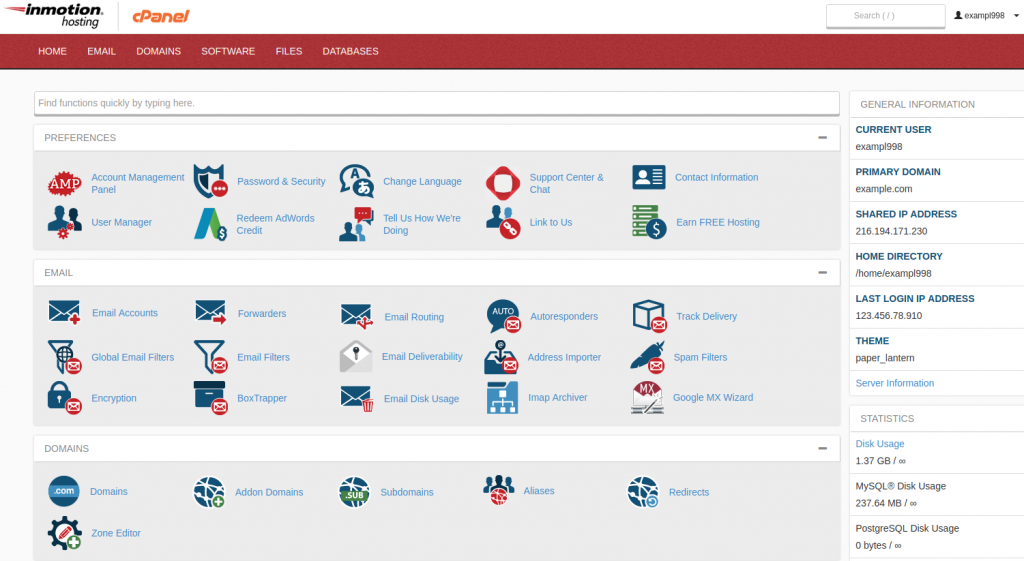Click the Google MX Wizard icon

pos(648,398)
